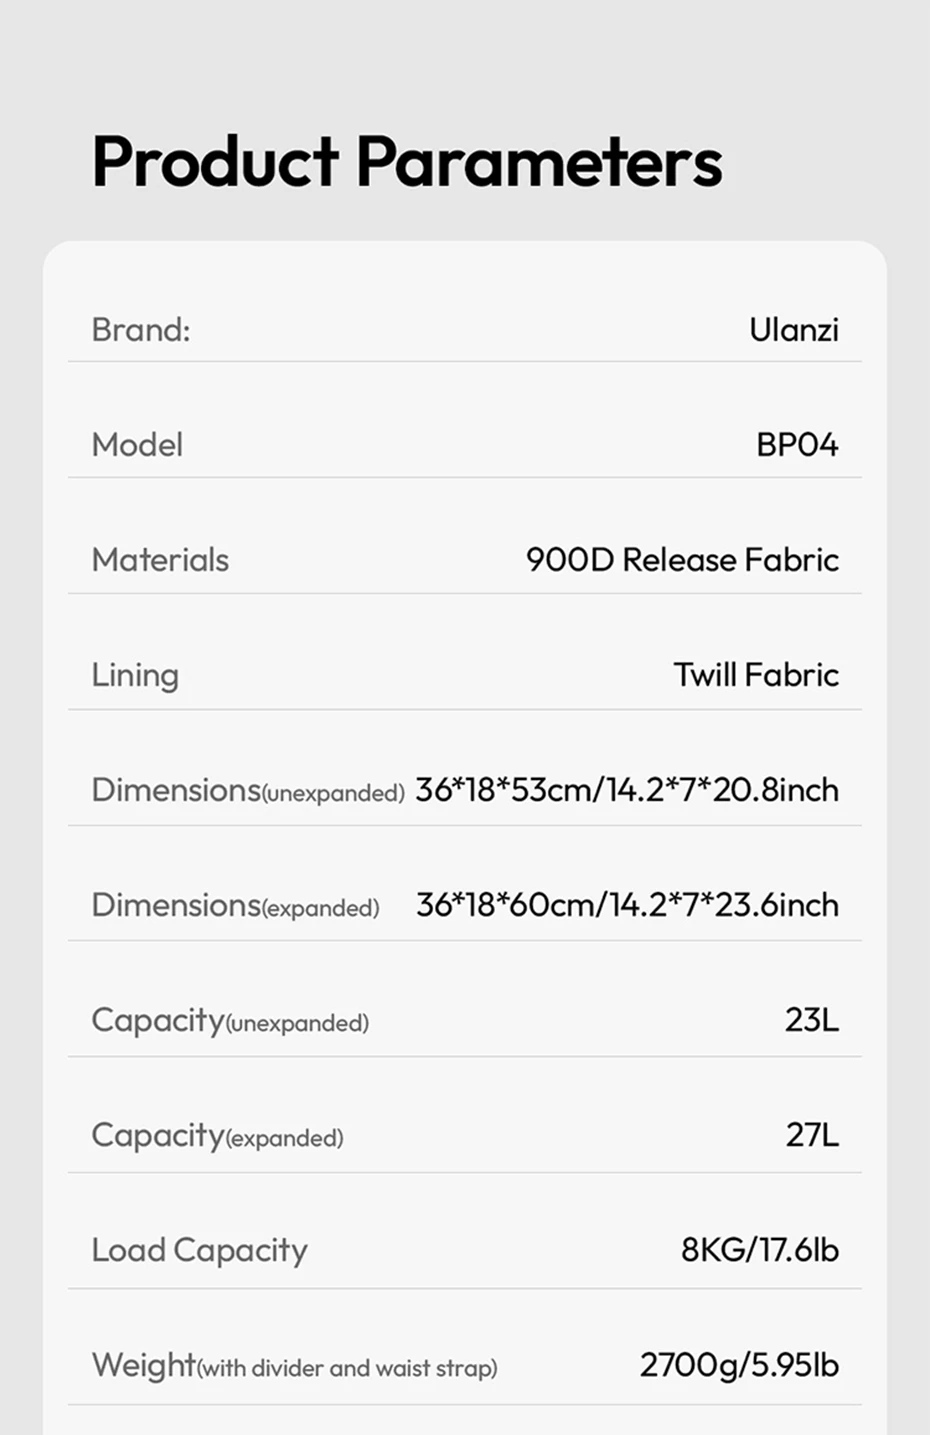Select the 36*18*60cm dimensions value
Image resolution: width=930 pixels, height=1435 pixels.
(626, 905)
